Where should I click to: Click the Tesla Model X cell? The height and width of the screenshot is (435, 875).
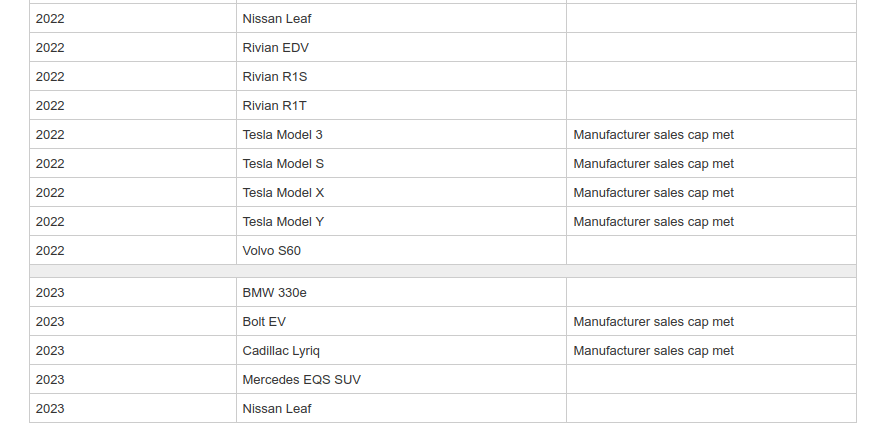coord(401,192)
